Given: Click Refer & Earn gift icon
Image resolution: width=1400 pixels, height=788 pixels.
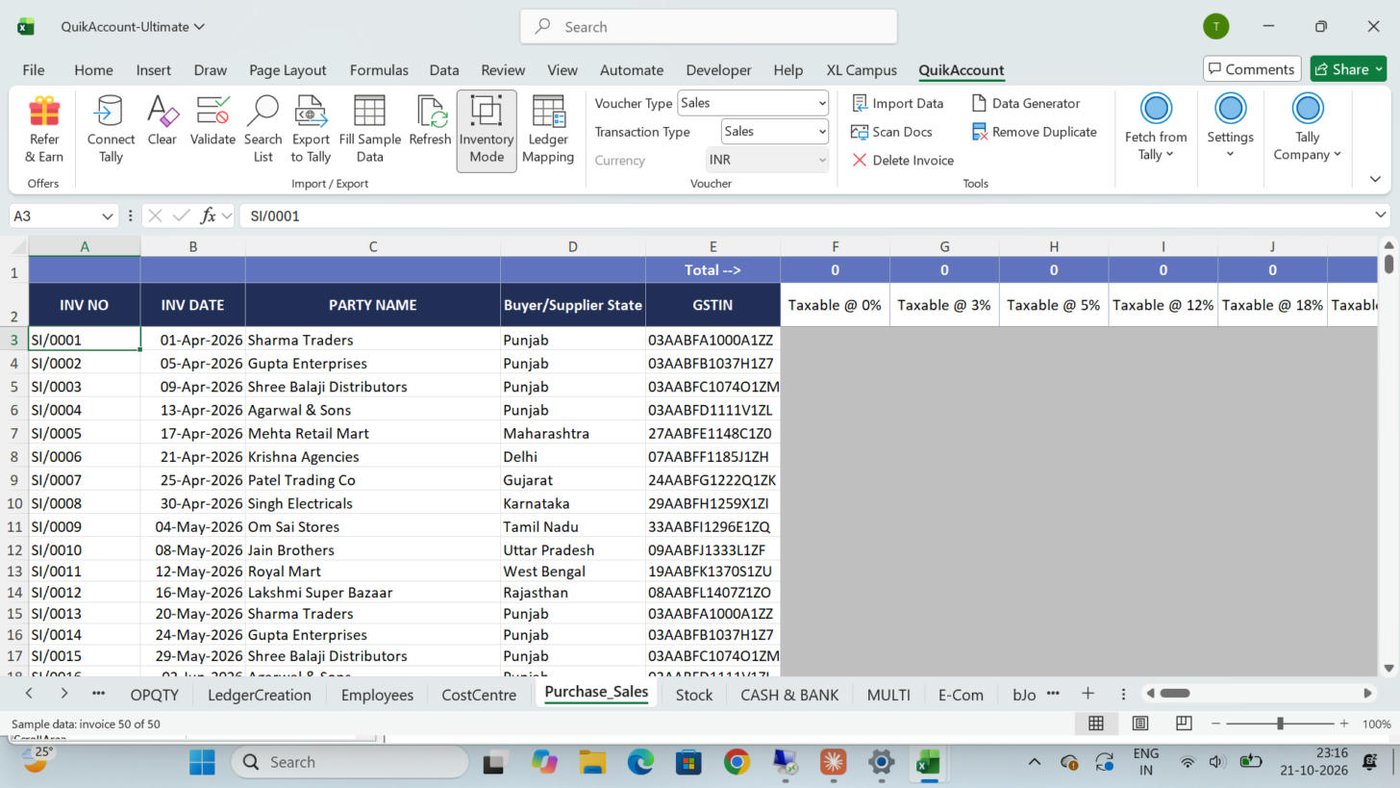Looking at the screenshot, I should click(x=44, y=112).
